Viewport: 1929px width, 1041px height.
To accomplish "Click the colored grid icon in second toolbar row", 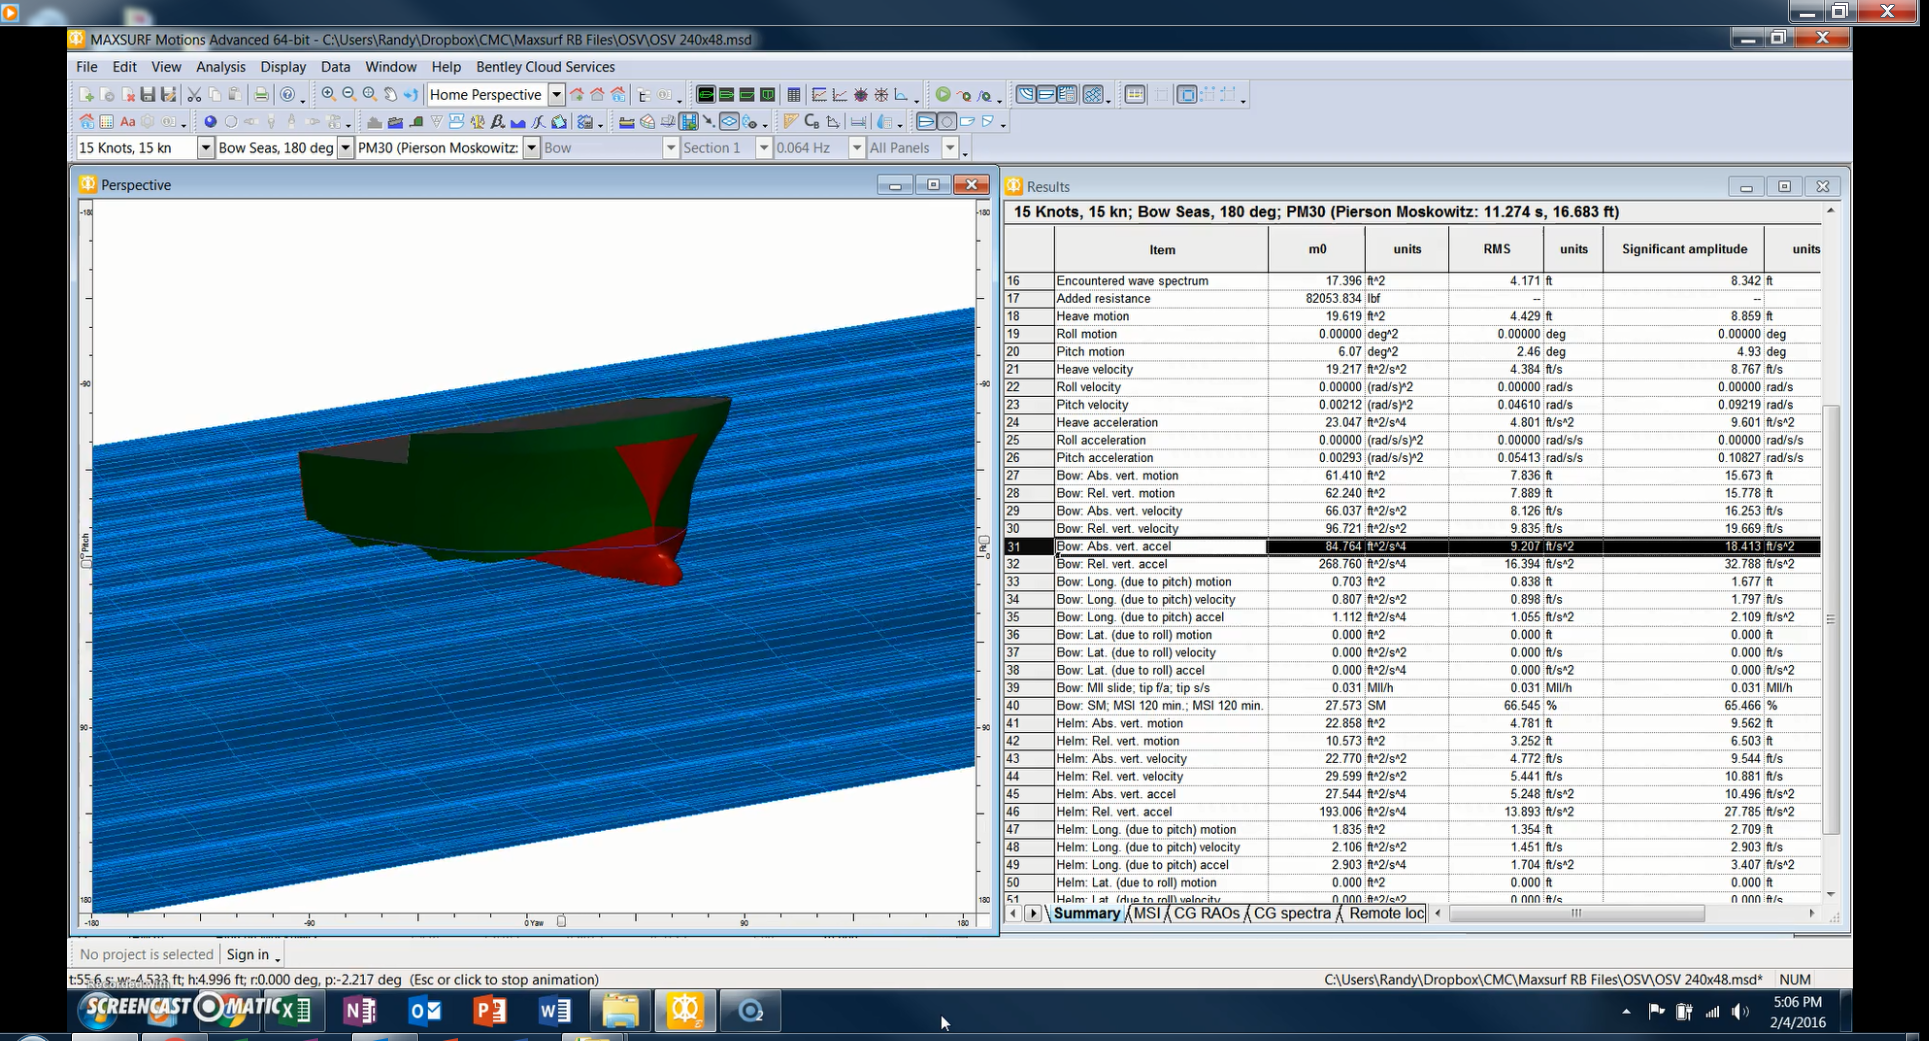I will pos(107,122).
